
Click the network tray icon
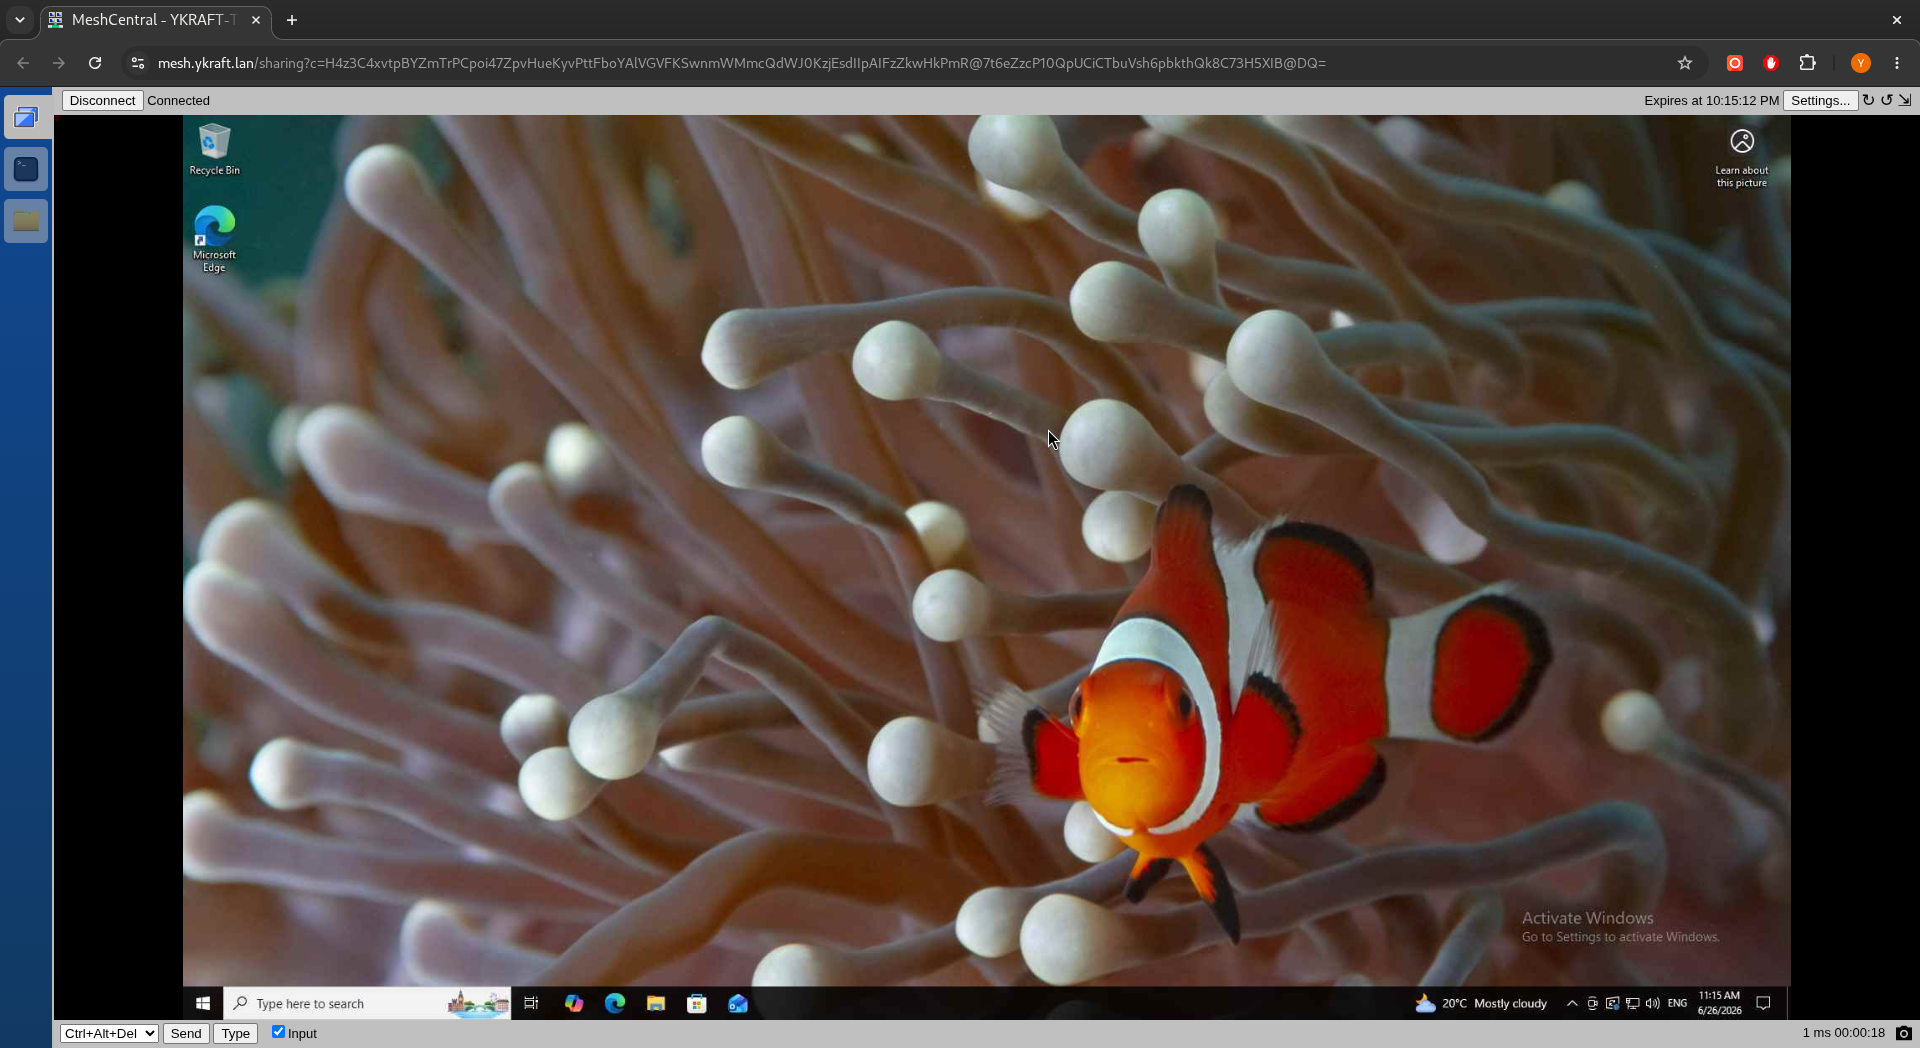(1632, 1003)
